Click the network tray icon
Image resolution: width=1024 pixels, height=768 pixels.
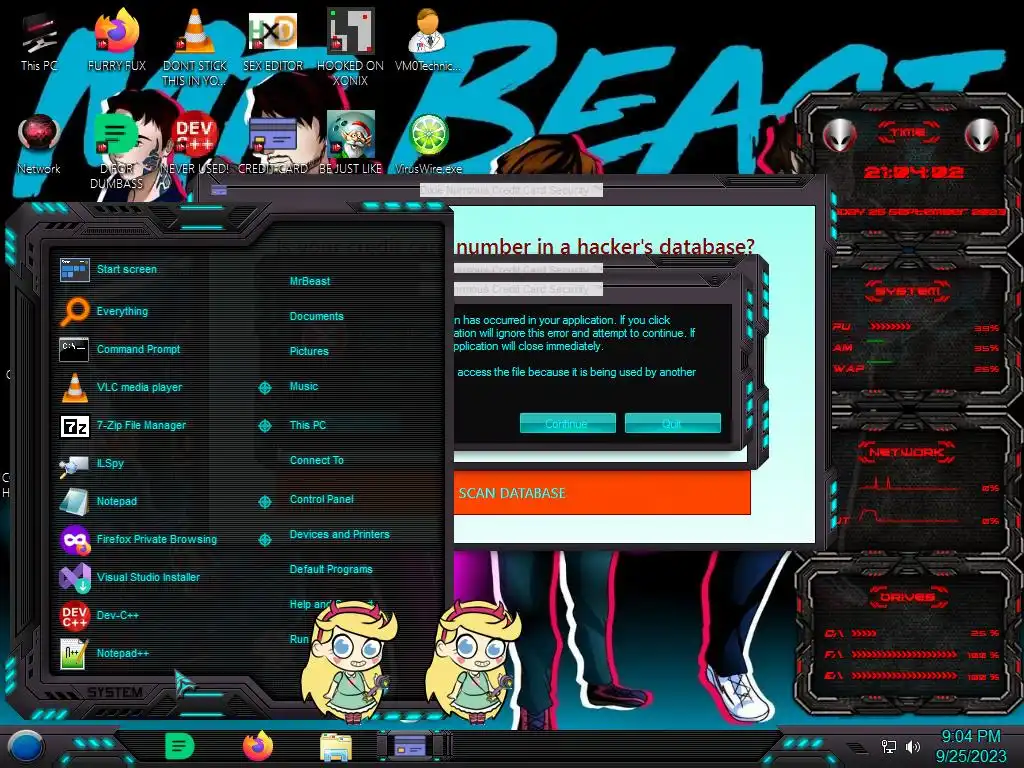click(x=888, y=746)
